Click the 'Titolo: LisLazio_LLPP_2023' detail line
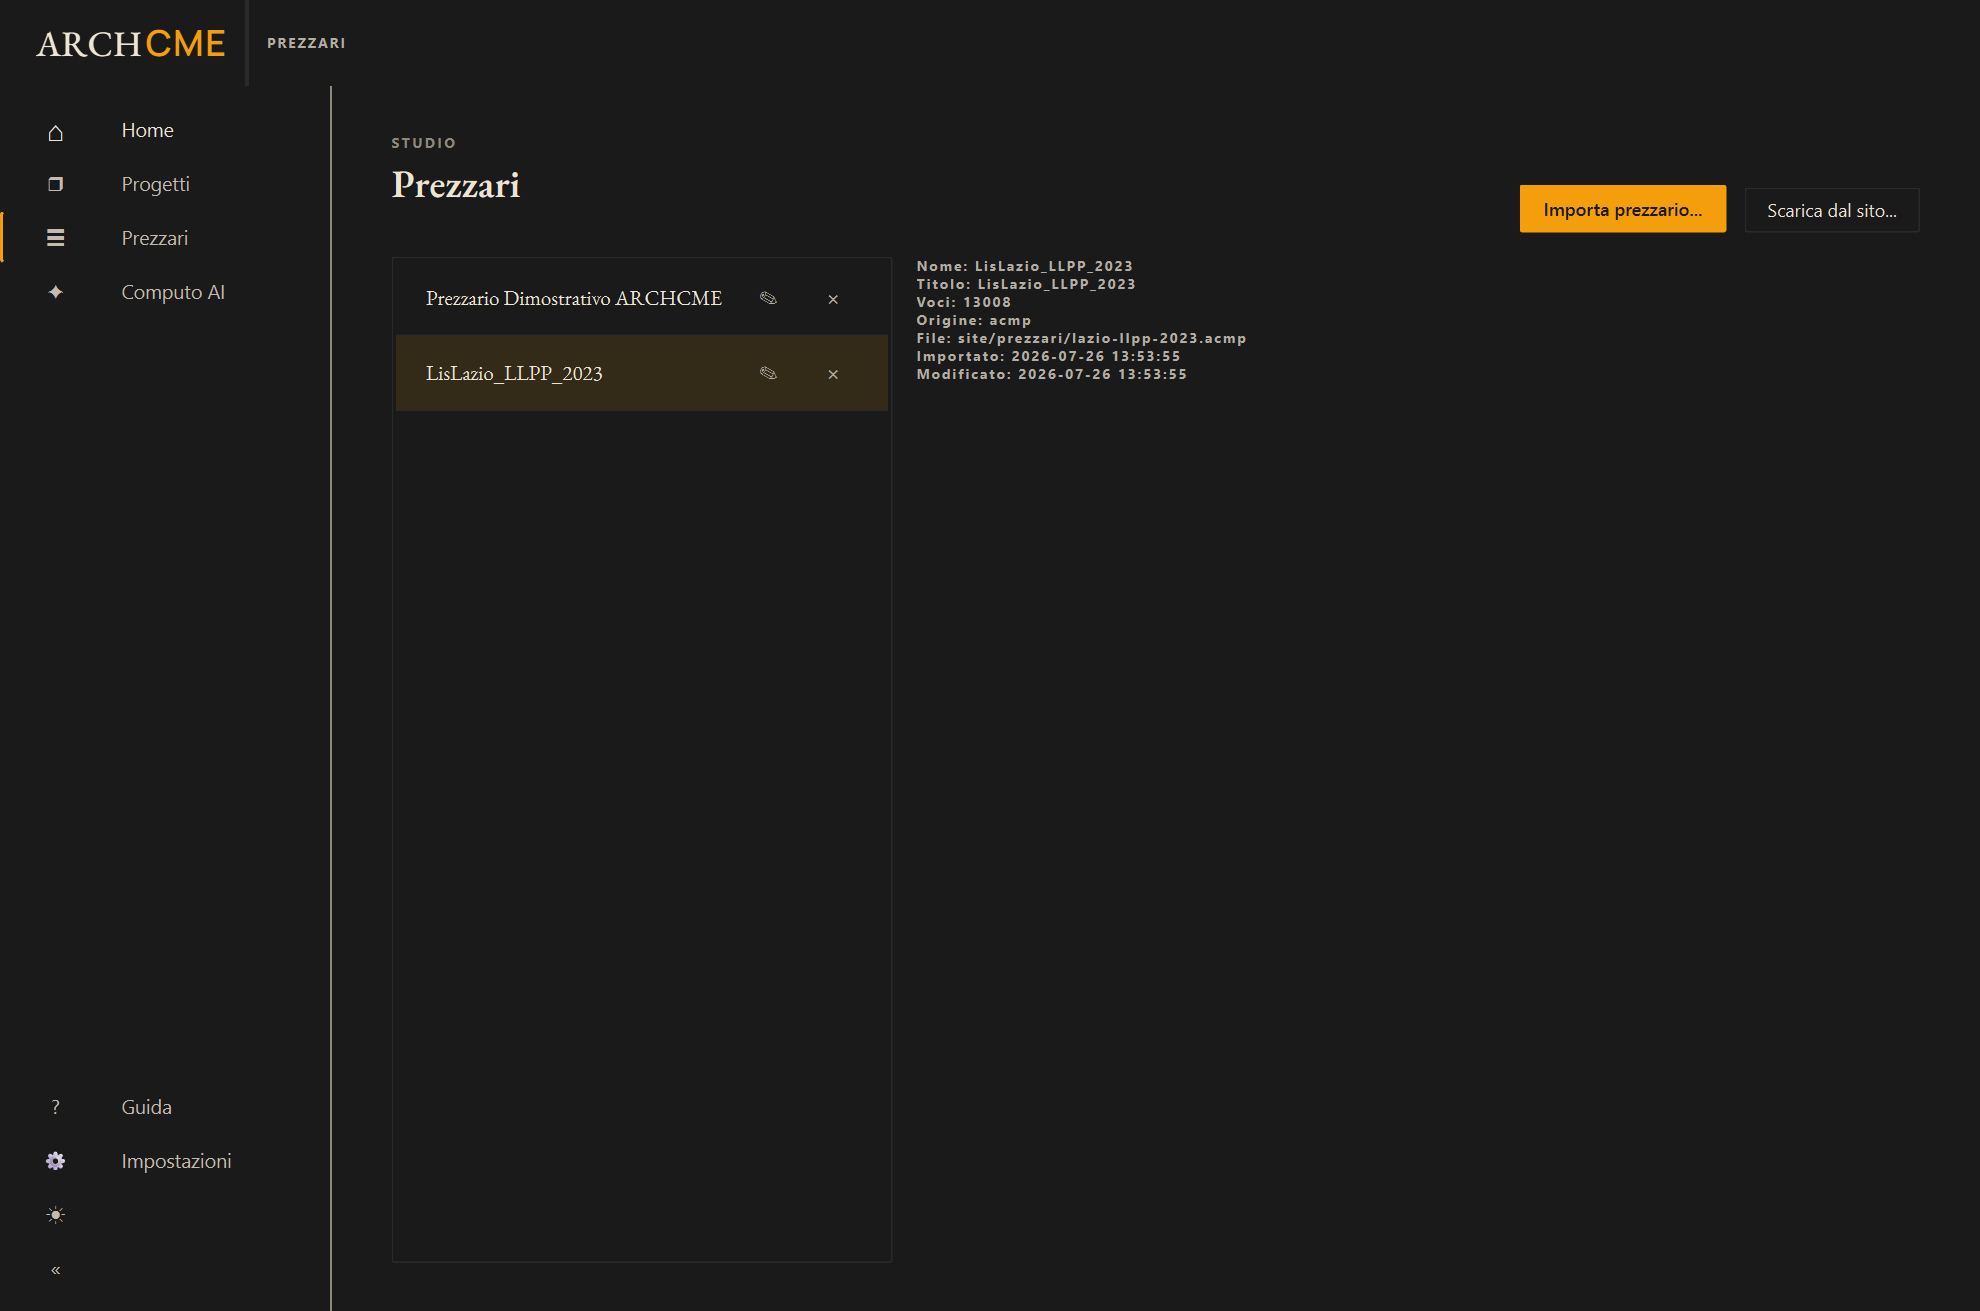1980x1311 pixels. pyautogui.click(x=1026, y=284)
